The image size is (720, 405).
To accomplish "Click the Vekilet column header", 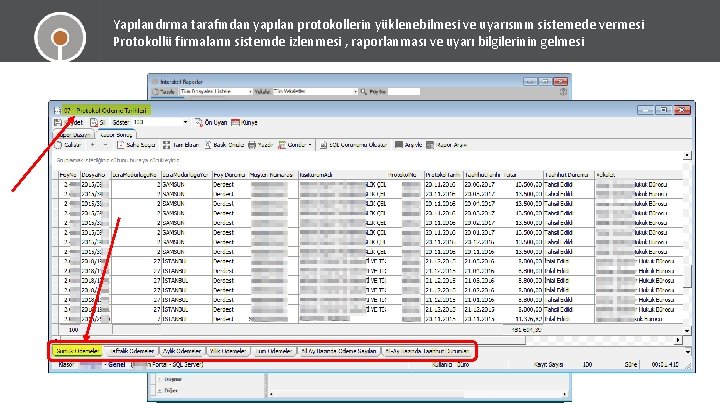I will point(637,175).
